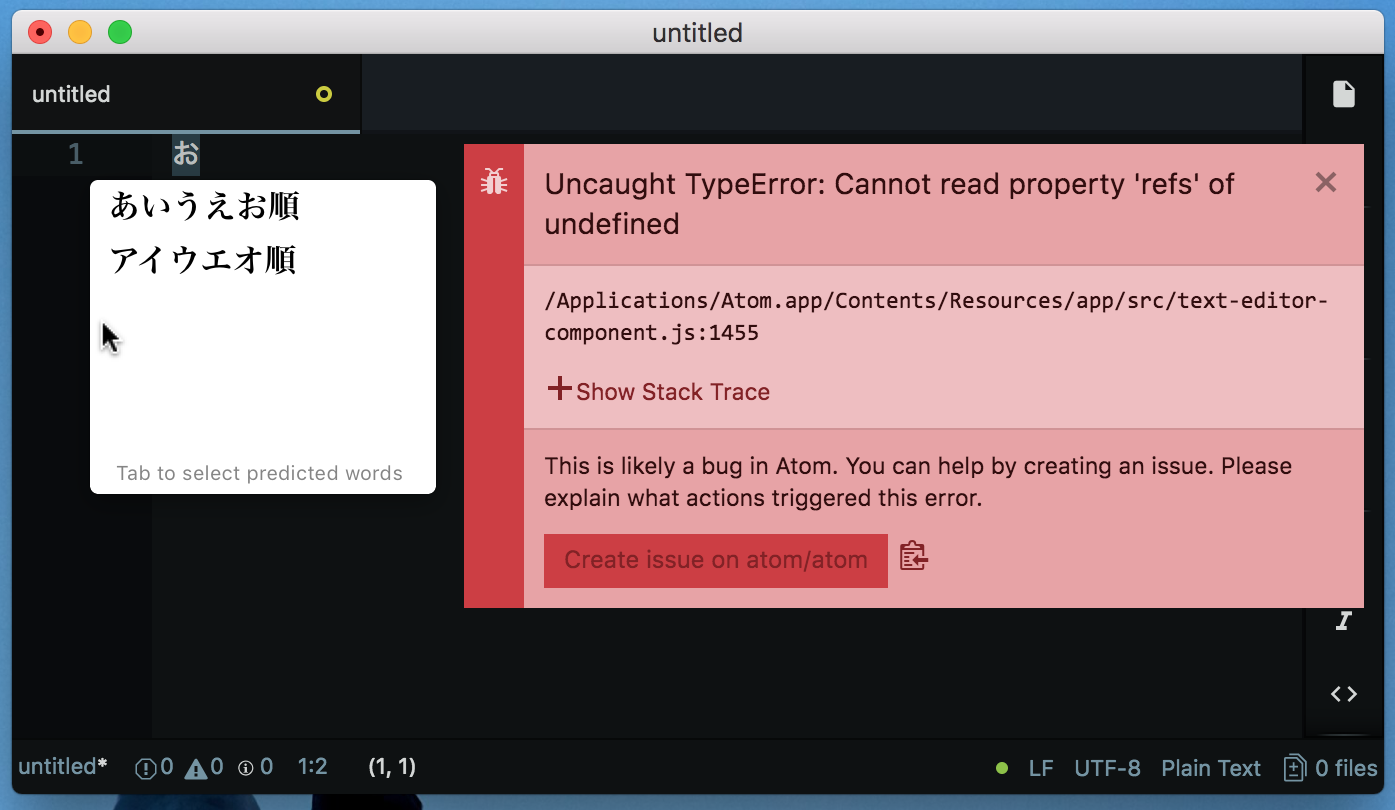
Task: Click the untitled* file name in status bar
Action: (63, 767)
